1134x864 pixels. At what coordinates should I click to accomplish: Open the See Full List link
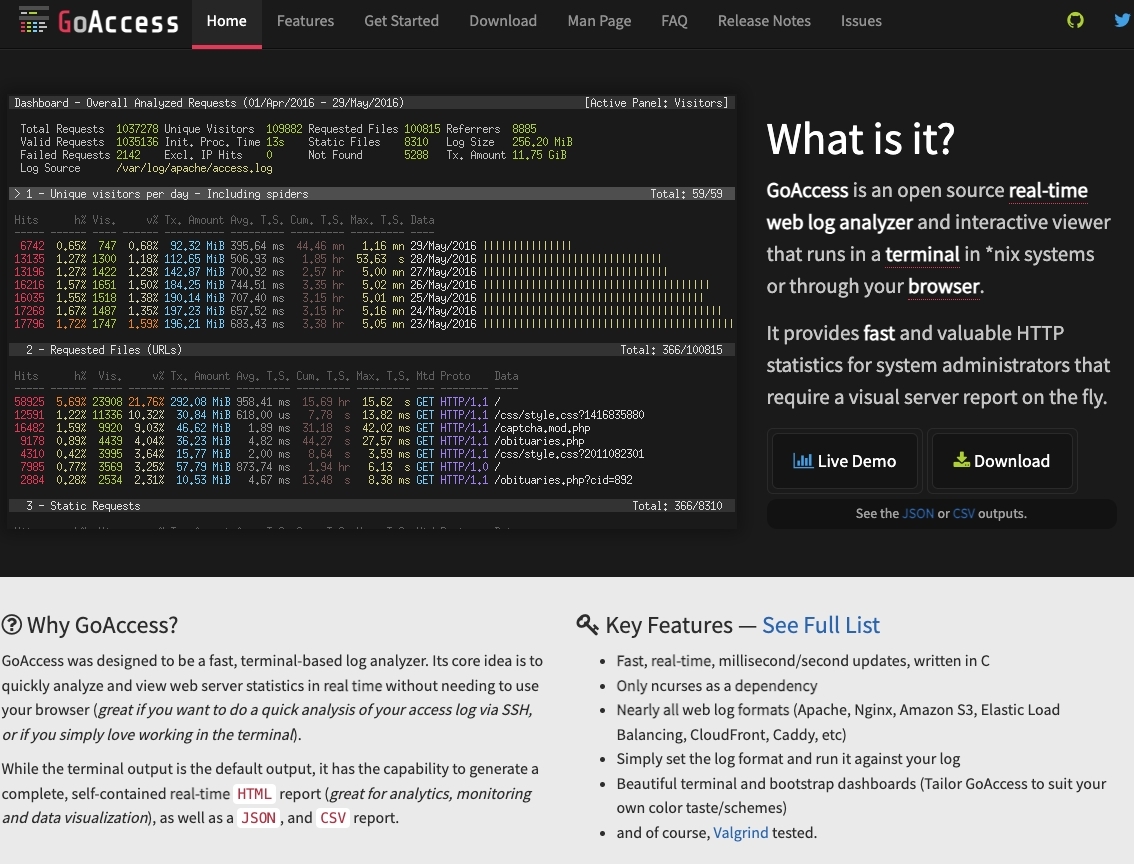click(x=821, y=625)
